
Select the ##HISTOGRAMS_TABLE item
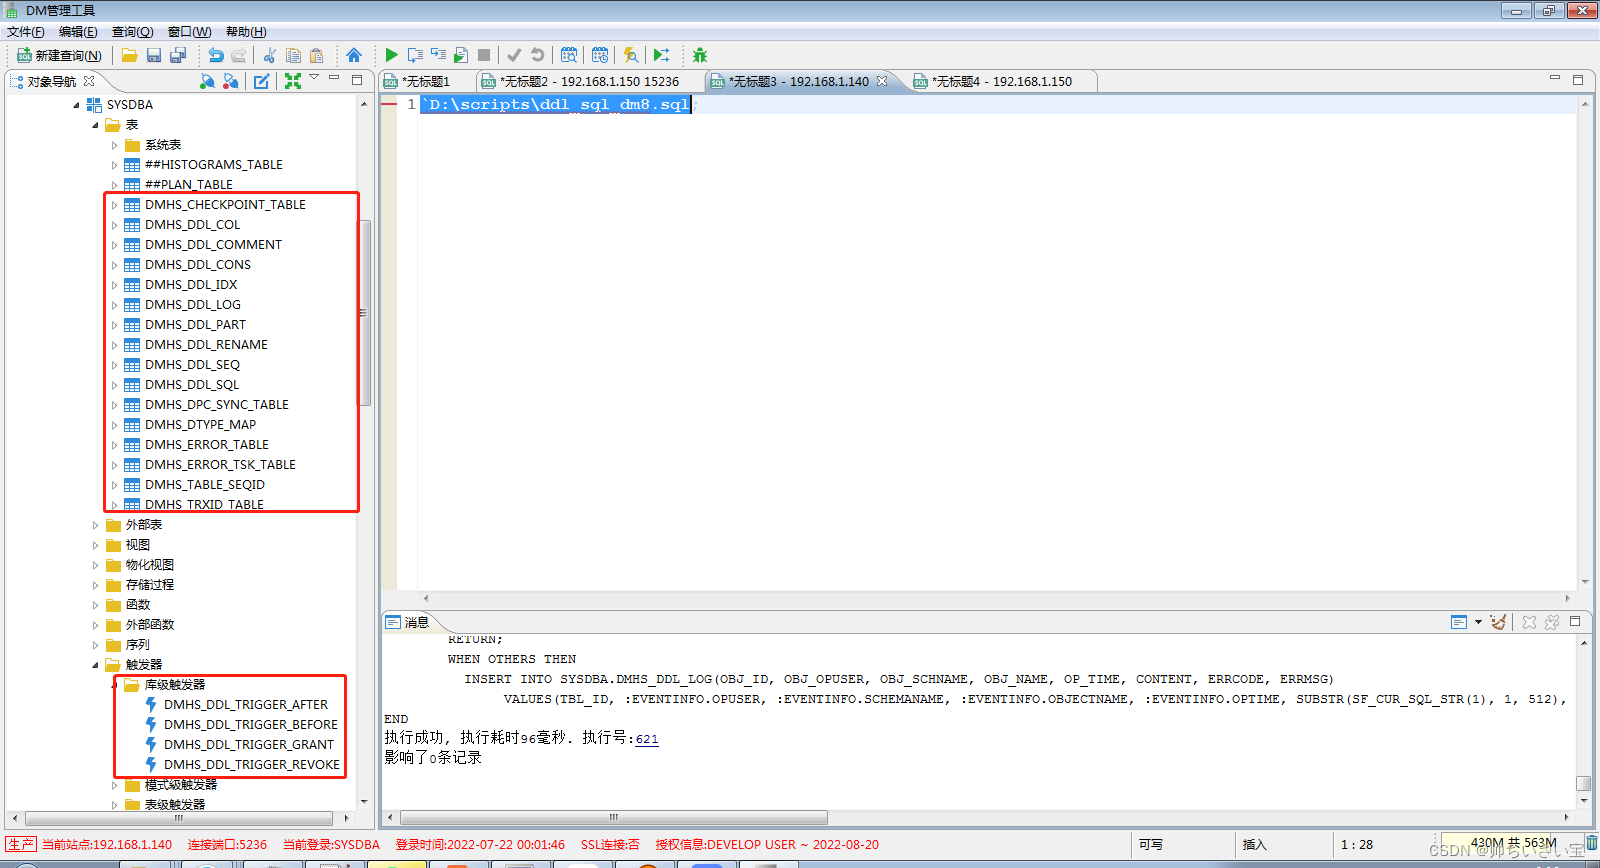[x=213, y=165]
